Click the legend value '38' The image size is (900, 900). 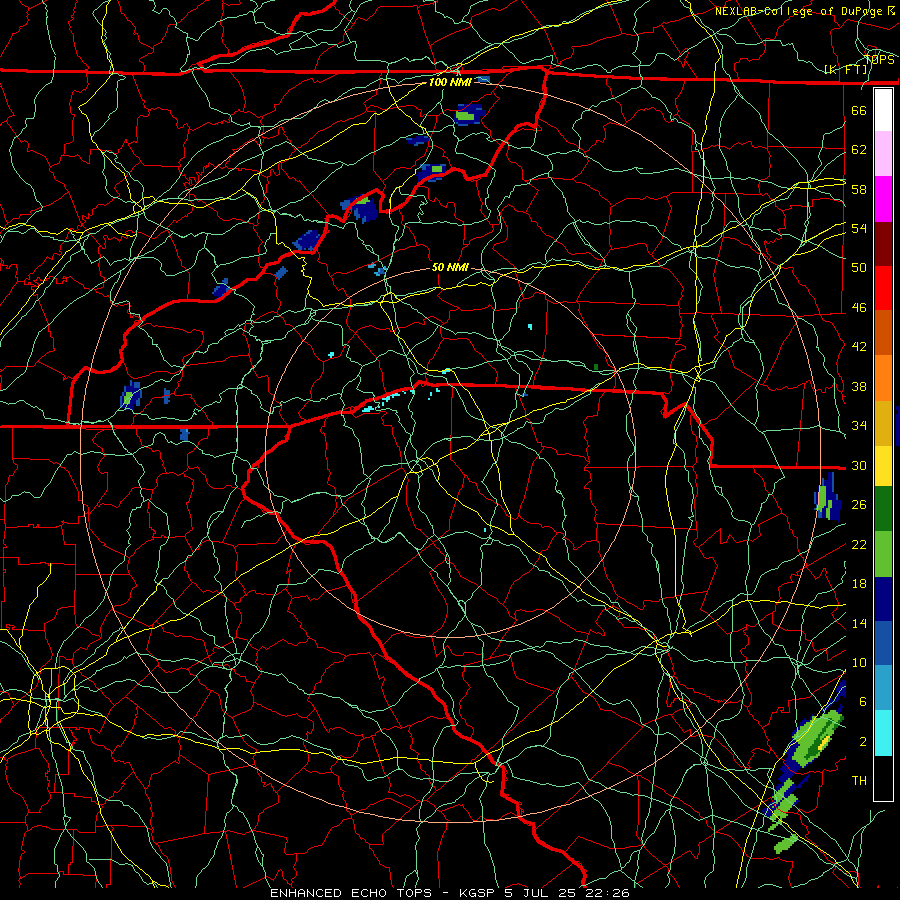859,386
